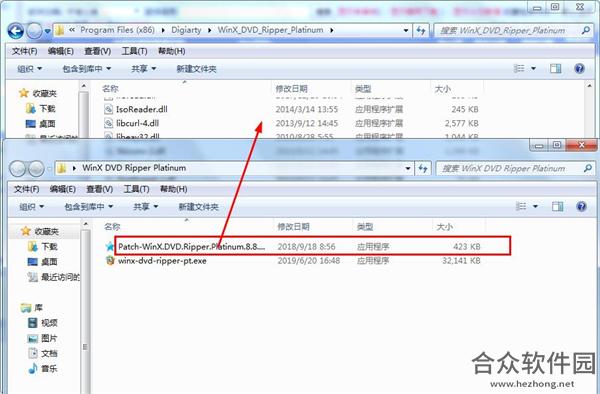The image size is (600, 394).
Task: Expand 组织 dropdown in rear window
Action: click(29, 69)
